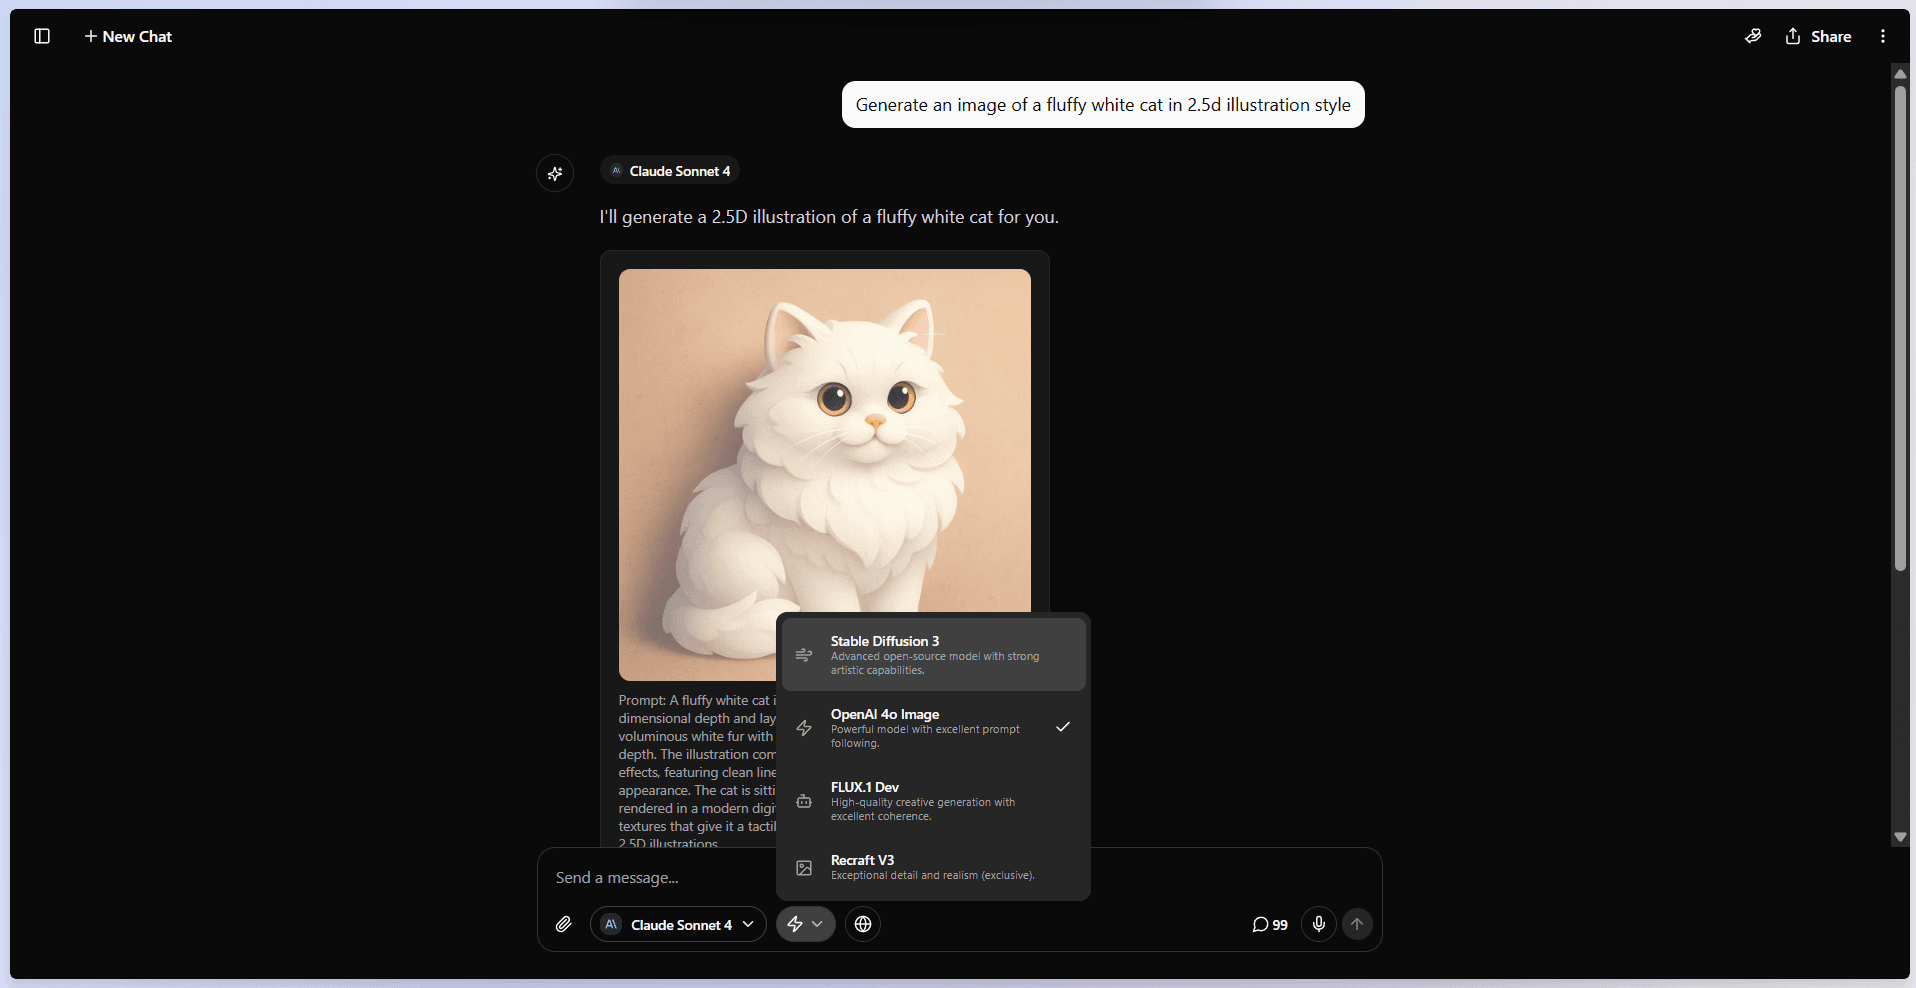Click the checkmark next to OpenAI 4o Image
The width and height of the screenshot is (1916, 988).
pos(1063,727)
